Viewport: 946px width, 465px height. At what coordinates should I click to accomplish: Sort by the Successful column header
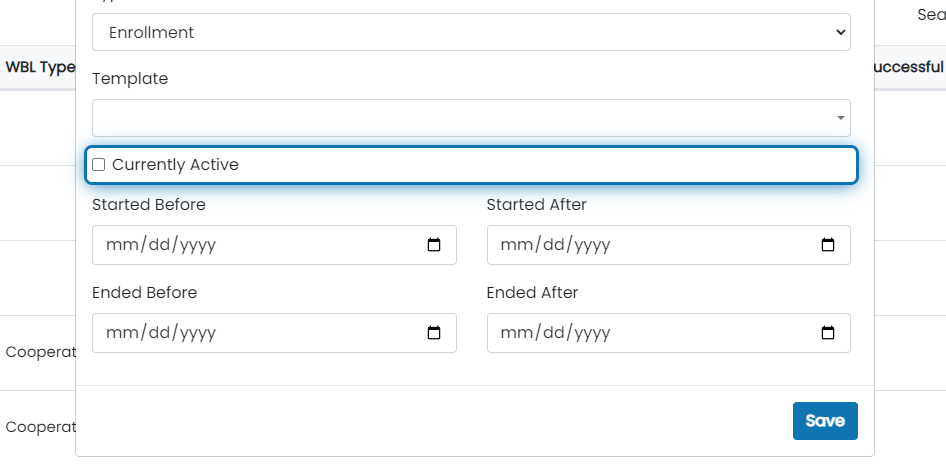tap(909, 67)
